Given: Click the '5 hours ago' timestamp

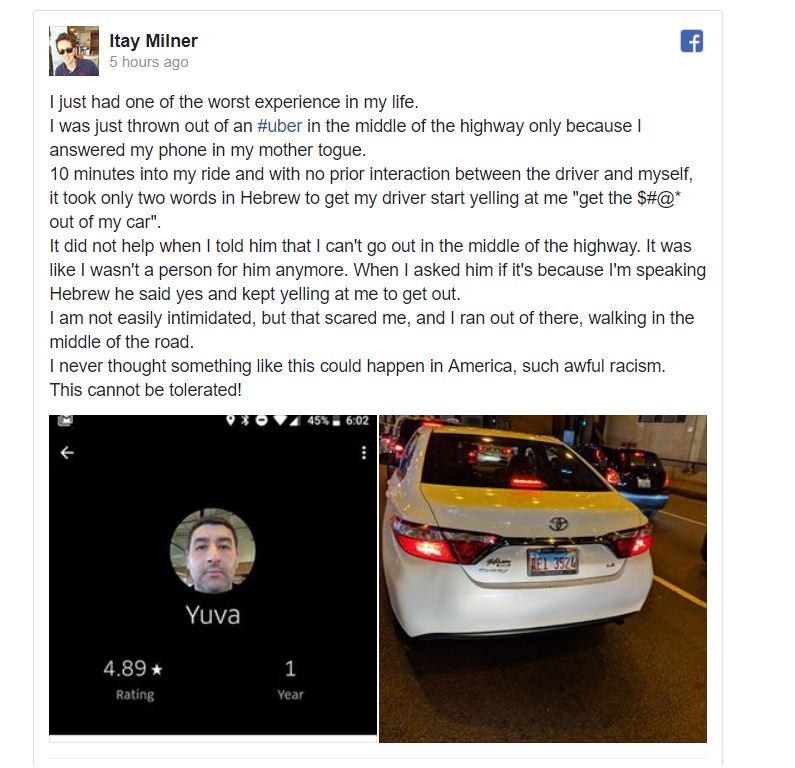Looking at the screenshot, I should (x=149, y=62).
